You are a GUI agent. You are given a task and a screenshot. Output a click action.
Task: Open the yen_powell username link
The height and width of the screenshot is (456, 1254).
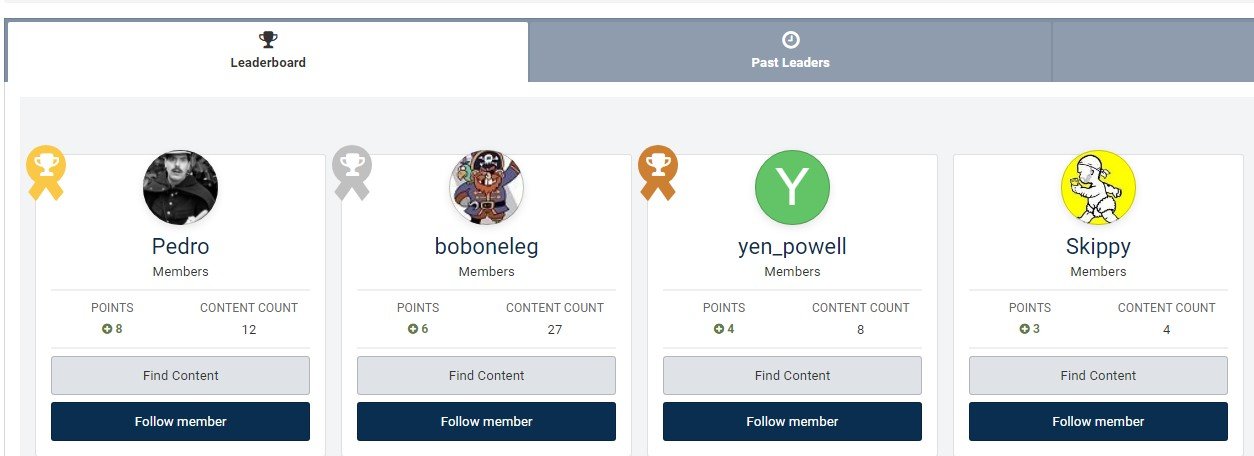(792, 246)
